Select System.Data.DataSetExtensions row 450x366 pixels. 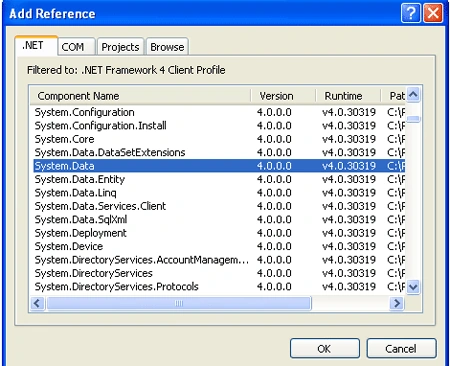click(219, 152)
